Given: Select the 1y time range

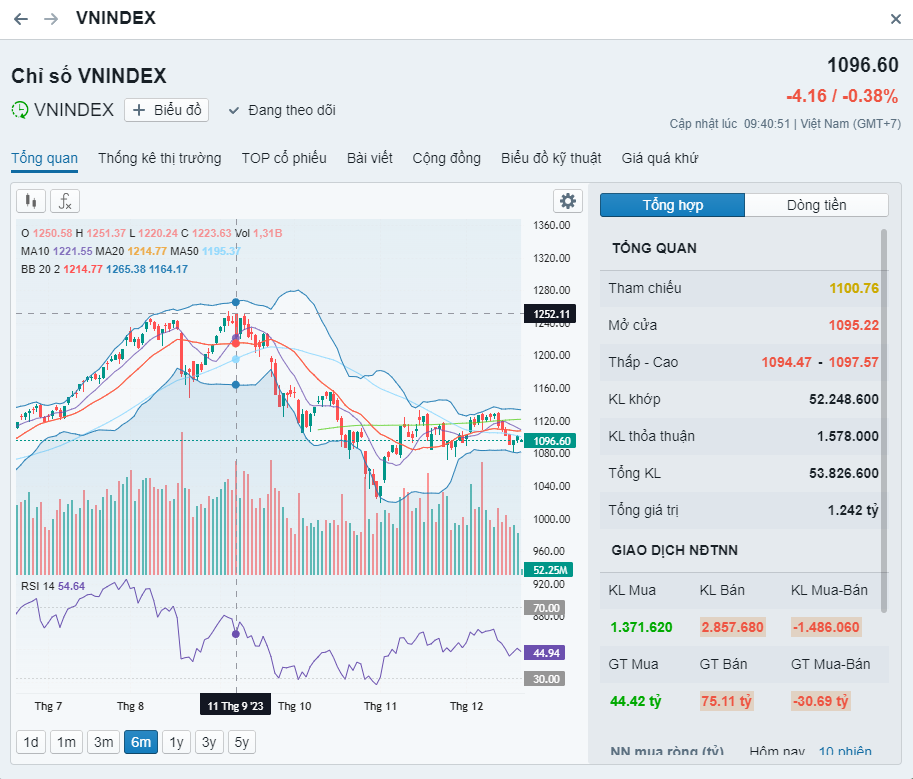Looking at the screenshot, I should tap(177, 742).
